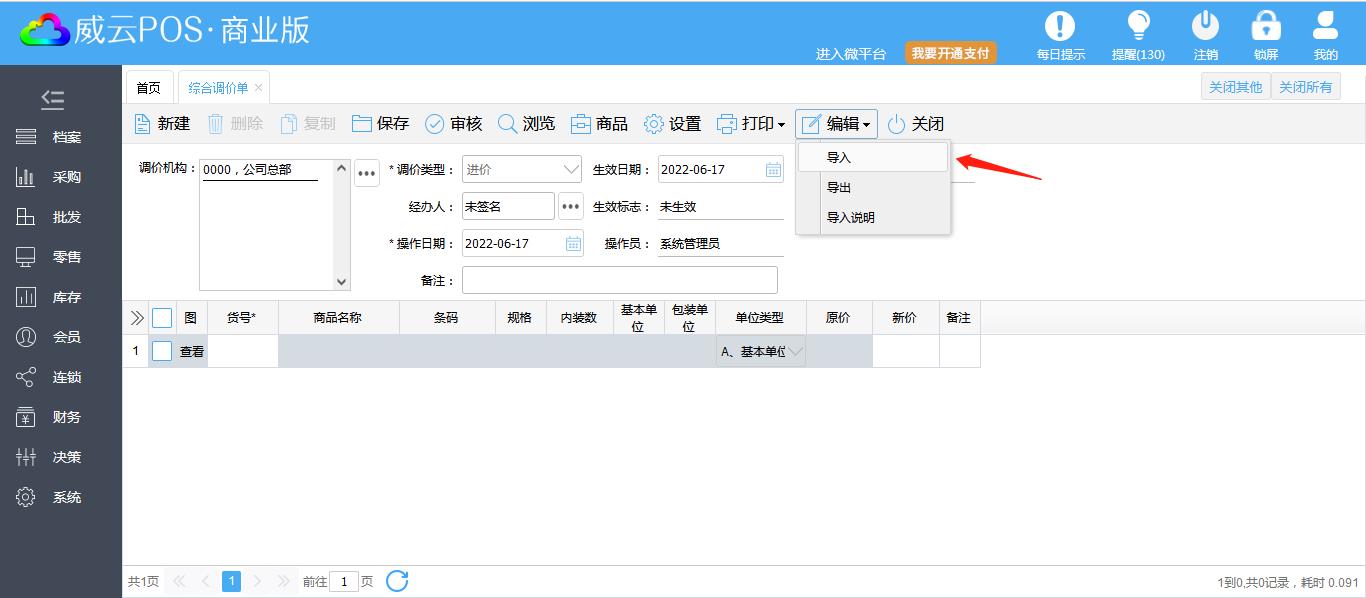Click the 备注 input field

(x=619, y=281)
